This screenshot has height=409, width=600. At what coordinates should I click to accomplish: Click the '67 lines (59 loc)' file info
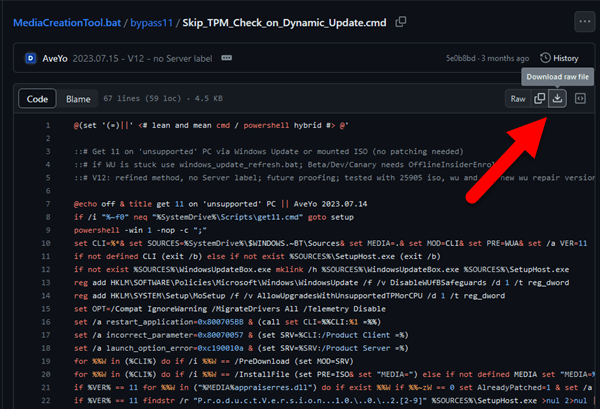coord(163,98)
